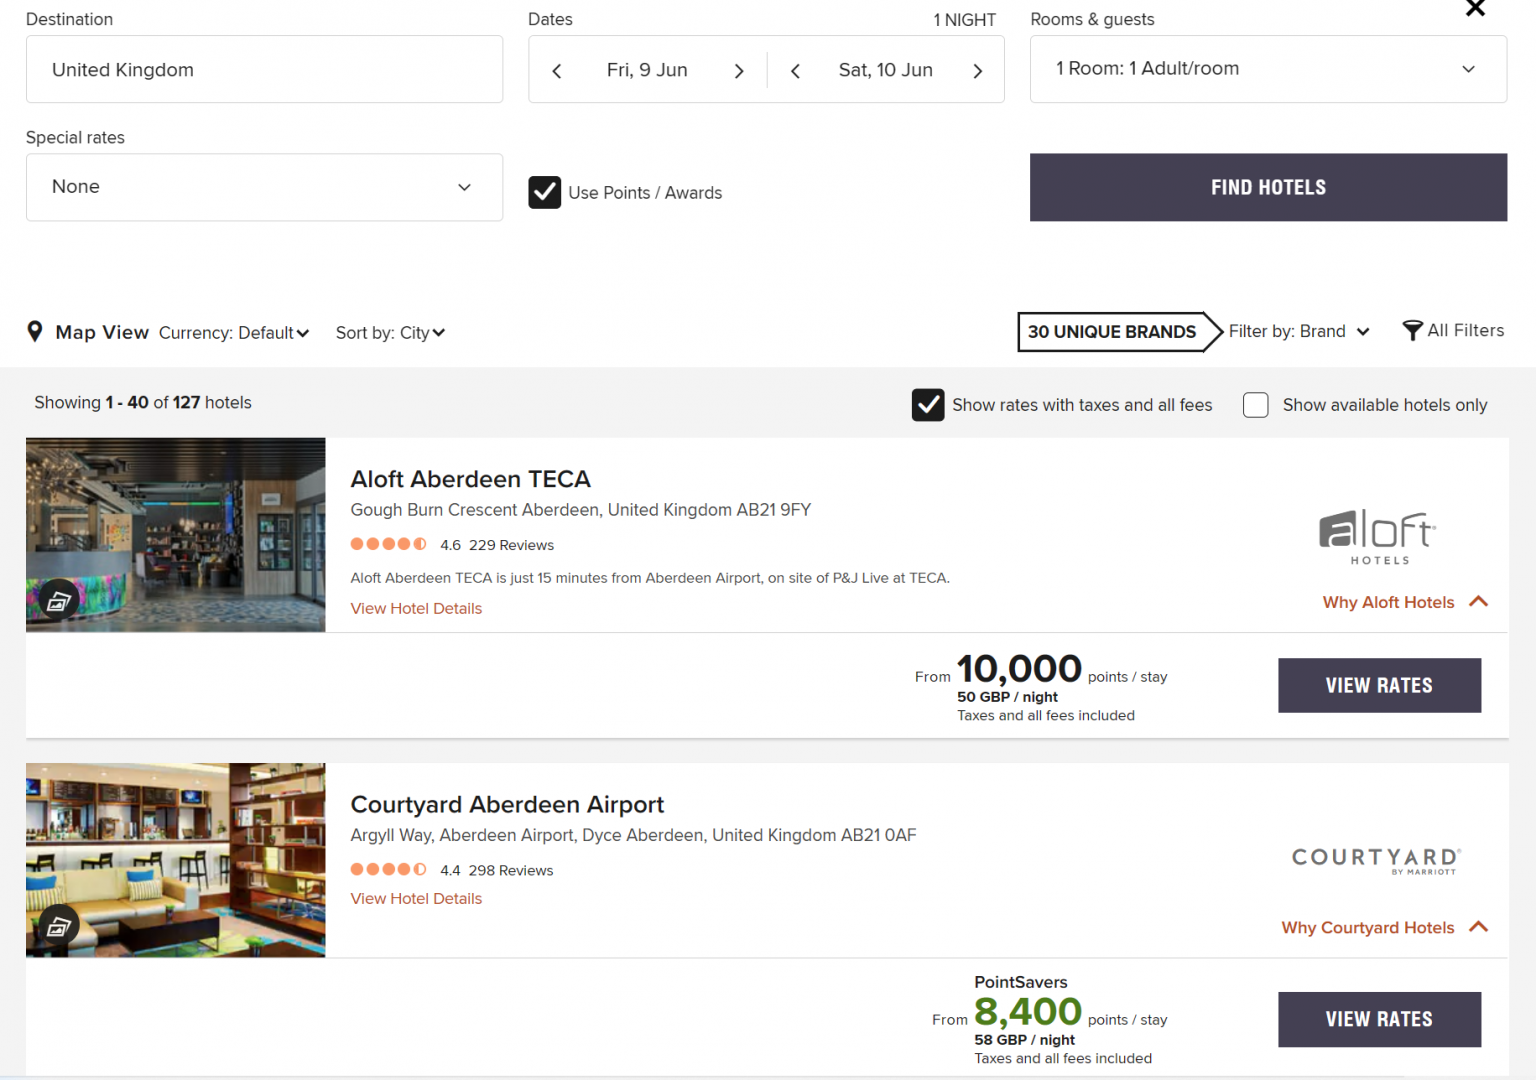Viewport: 1536px width, 1080px height.
Task: Click inside the Destination field
Action: tap(264, 69)
